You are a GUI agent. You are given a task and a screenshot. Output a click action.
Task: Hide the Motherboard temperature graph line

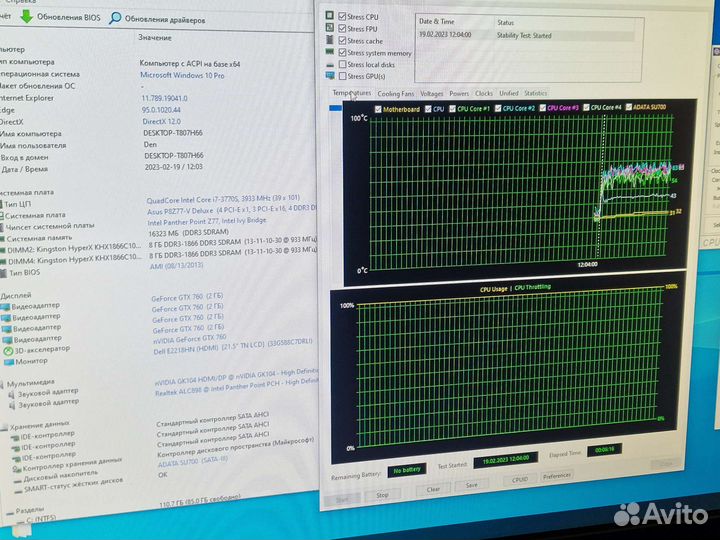click(378, 109)
